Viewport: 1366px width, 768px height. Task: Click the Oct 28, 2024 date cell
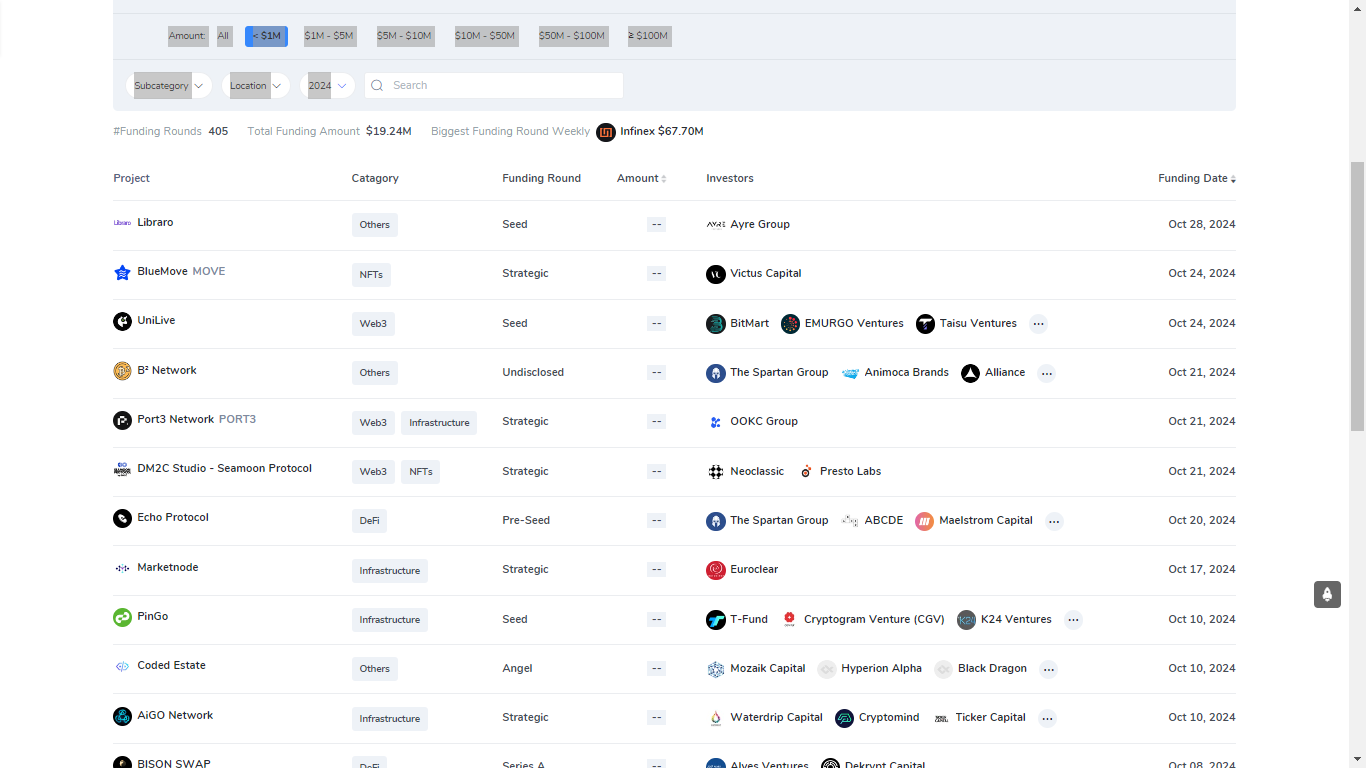click(1202, 224)
